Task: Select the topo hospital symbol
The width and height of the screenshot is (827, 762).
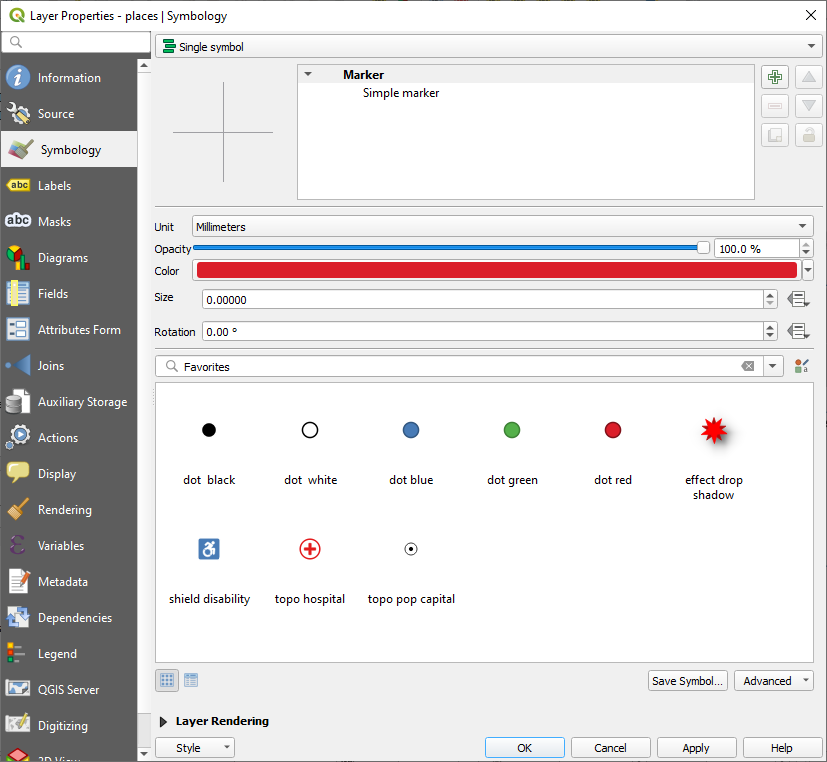Action: 310,549
